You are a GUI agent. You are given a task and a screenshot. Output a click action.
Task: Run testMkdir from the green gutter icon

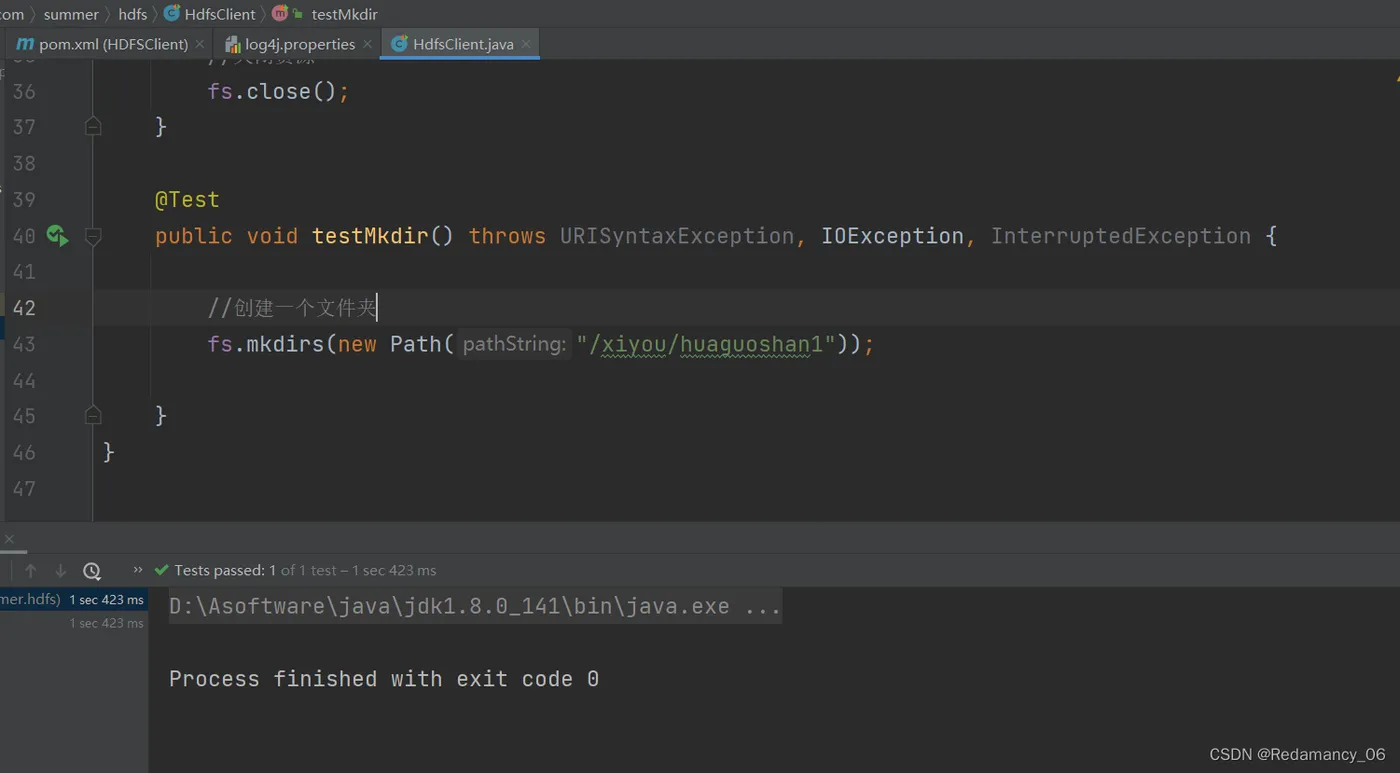[57, 236]
